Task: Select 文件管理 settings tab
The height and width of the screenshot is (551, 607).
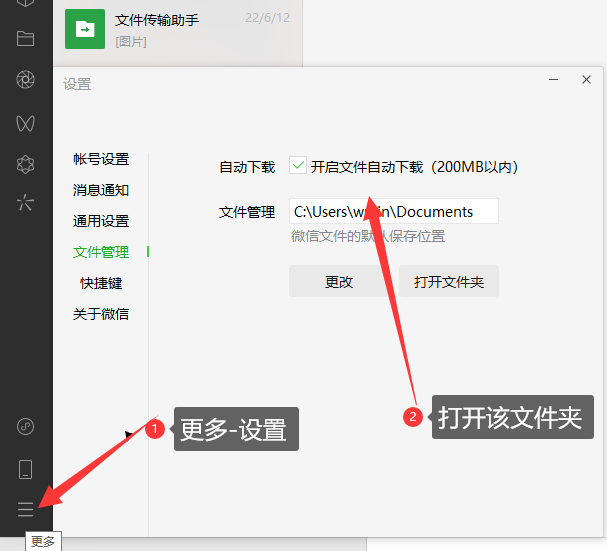Action: (x=101, y=252)
